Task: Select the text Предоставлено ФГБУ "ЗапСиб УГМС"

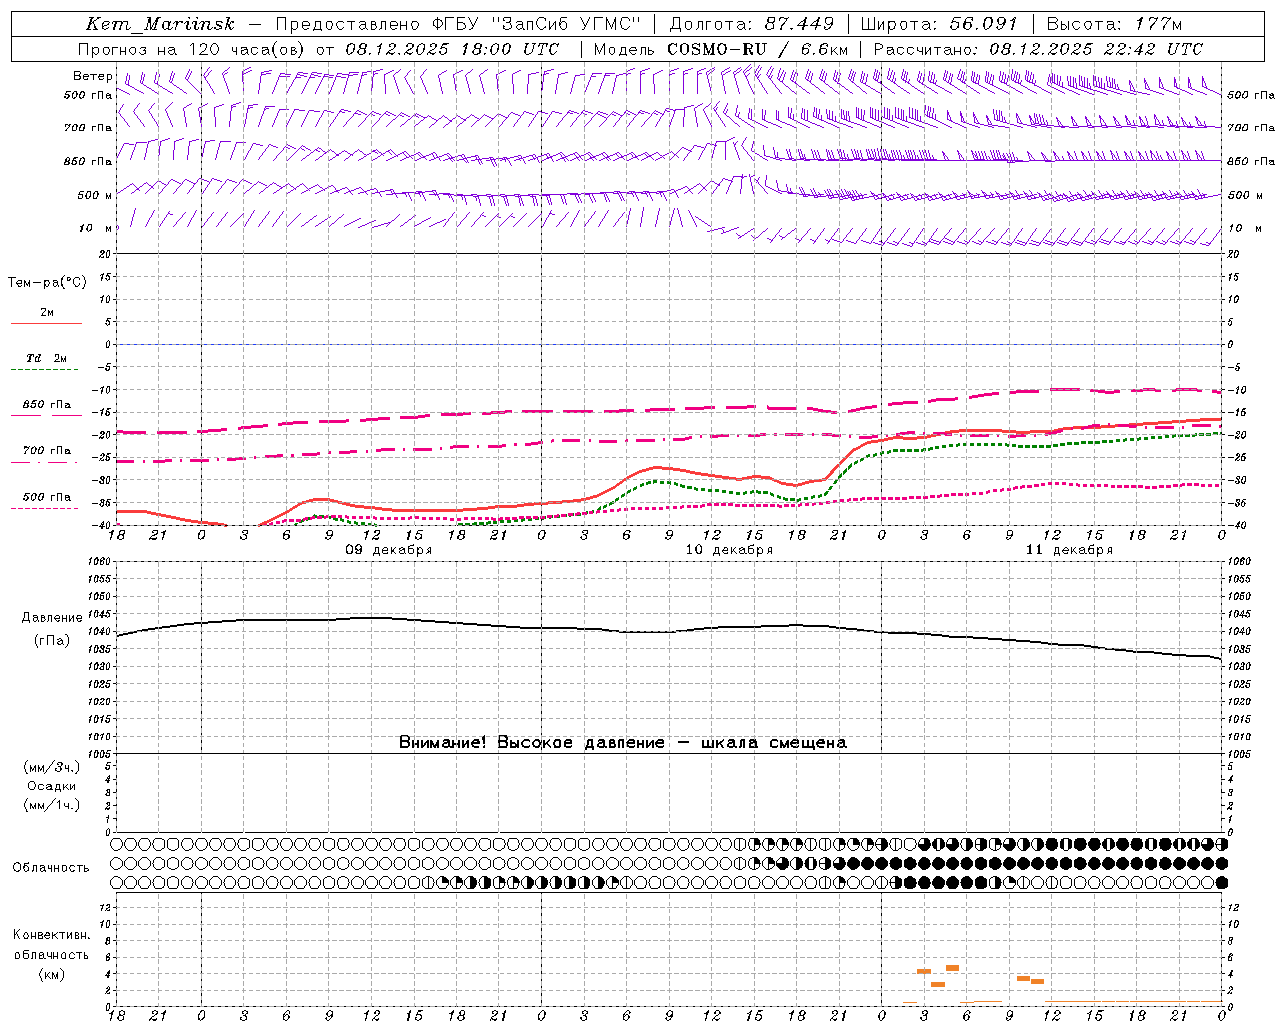Action: [457, 24]
